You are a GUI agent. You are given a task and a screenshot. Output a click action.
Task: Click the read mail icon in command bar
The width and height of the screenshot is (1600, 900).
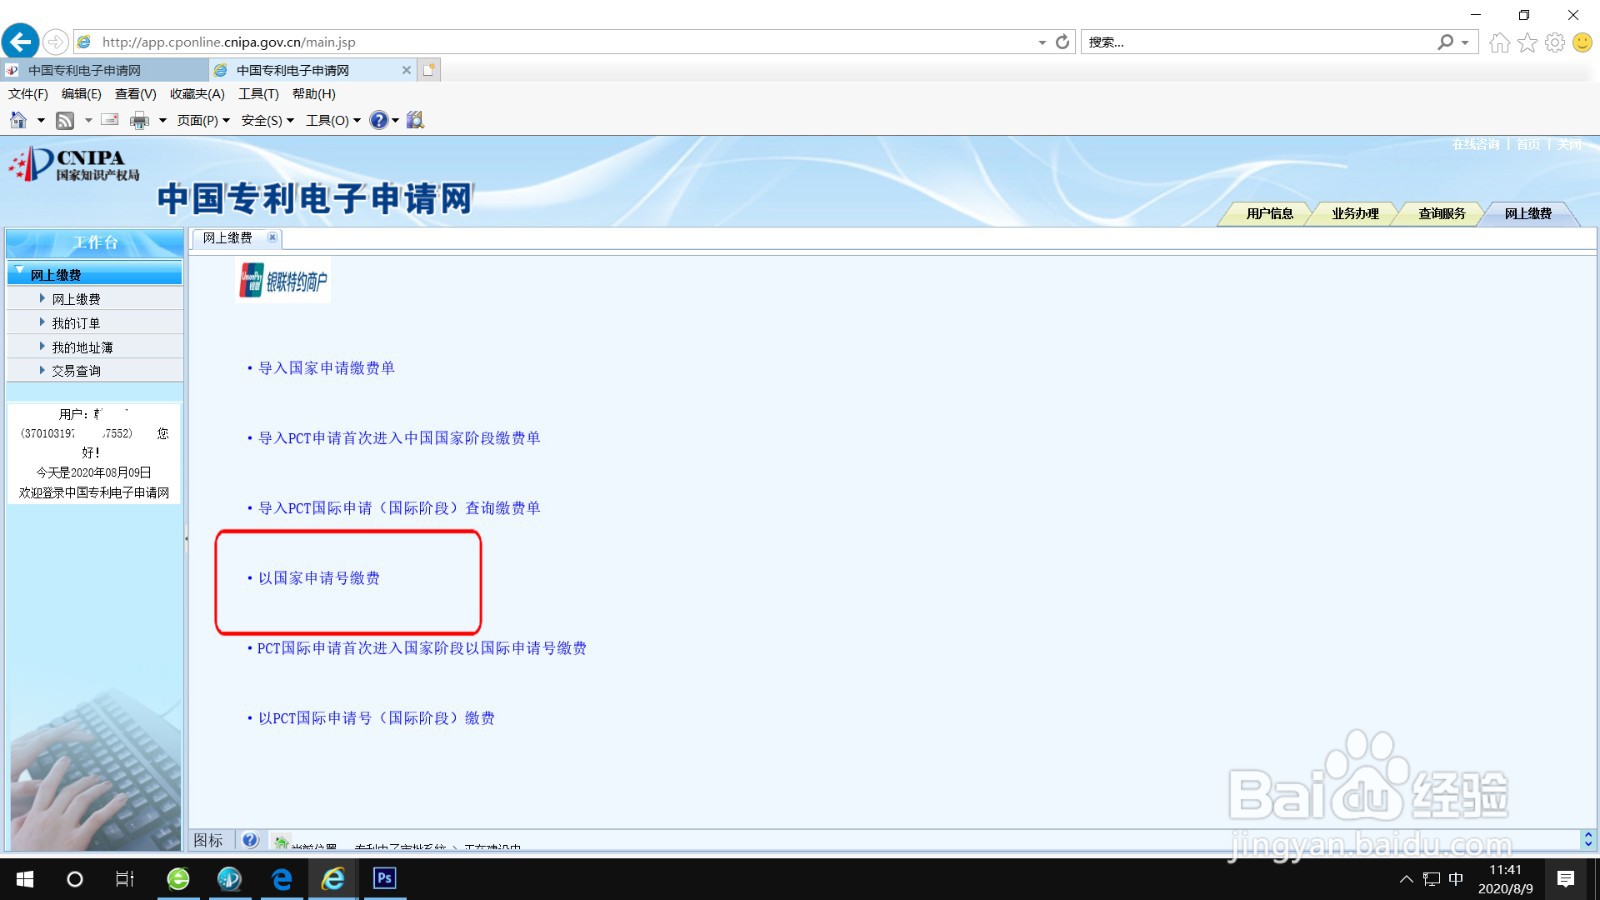click(x=110, y=120)
